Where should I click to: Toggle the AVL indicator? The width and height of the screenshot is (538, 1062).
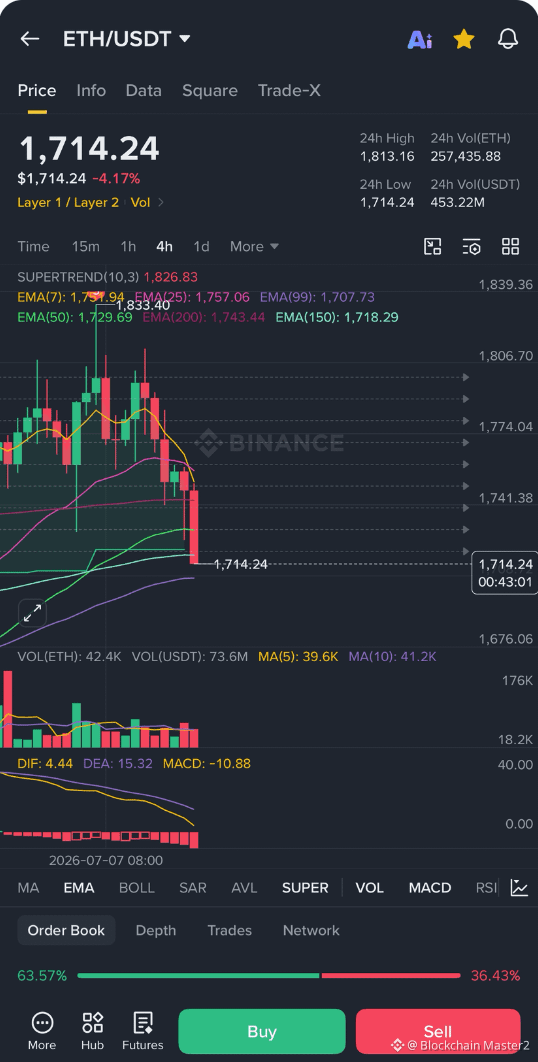tap(245, 887)
